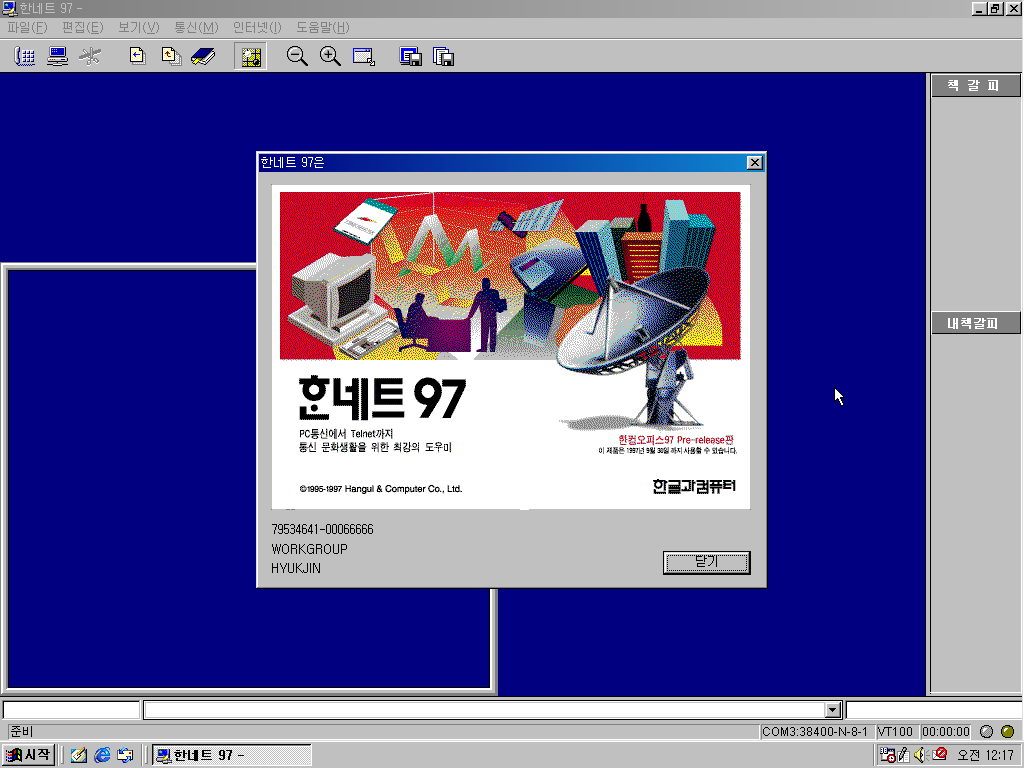Click the yellow status indicator light
1024x768 pixels.
(x=1008, y=731)
